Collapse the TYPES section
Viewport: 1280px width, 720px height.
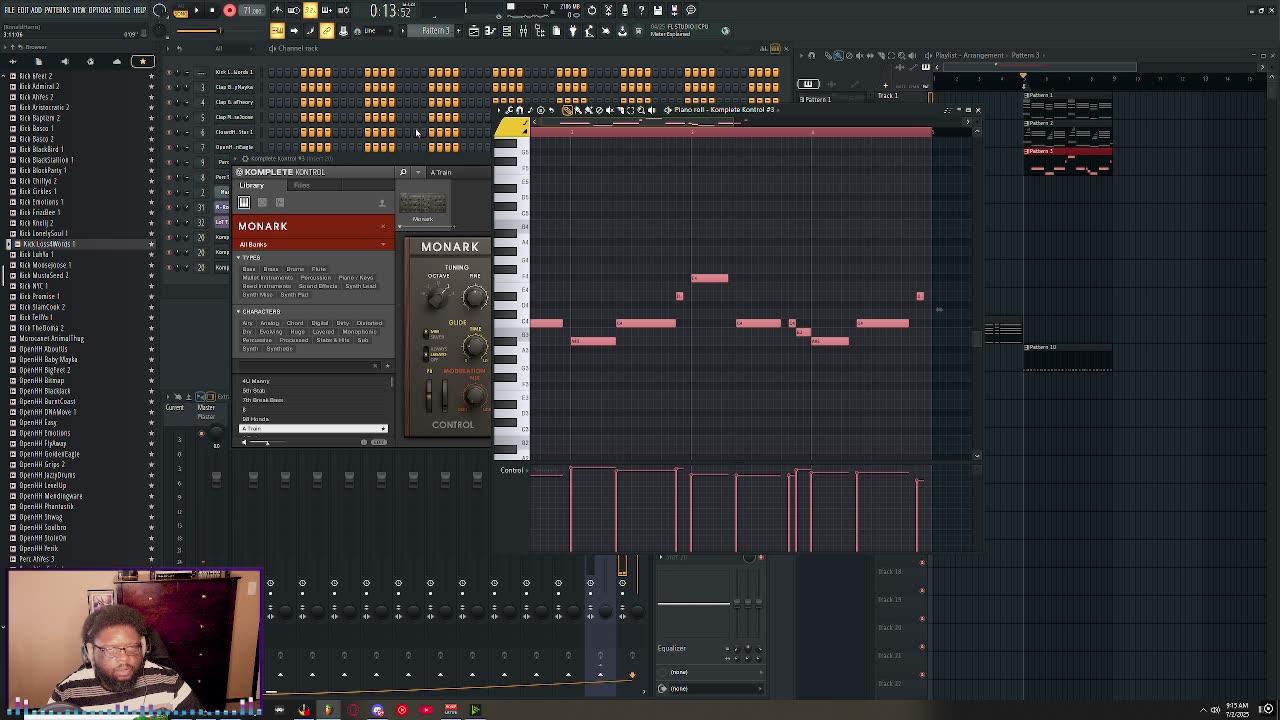[239, 258]
